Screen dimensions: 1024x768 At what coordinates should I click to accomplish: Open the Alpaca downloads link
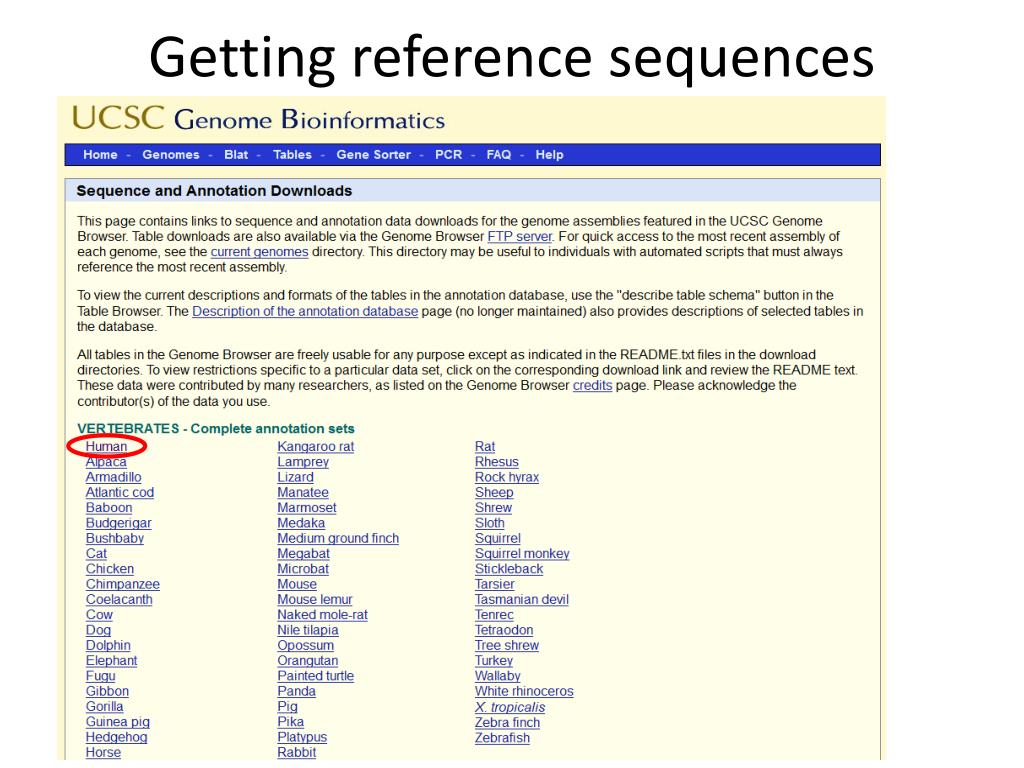pyautogui.click(x=106, y=462)
